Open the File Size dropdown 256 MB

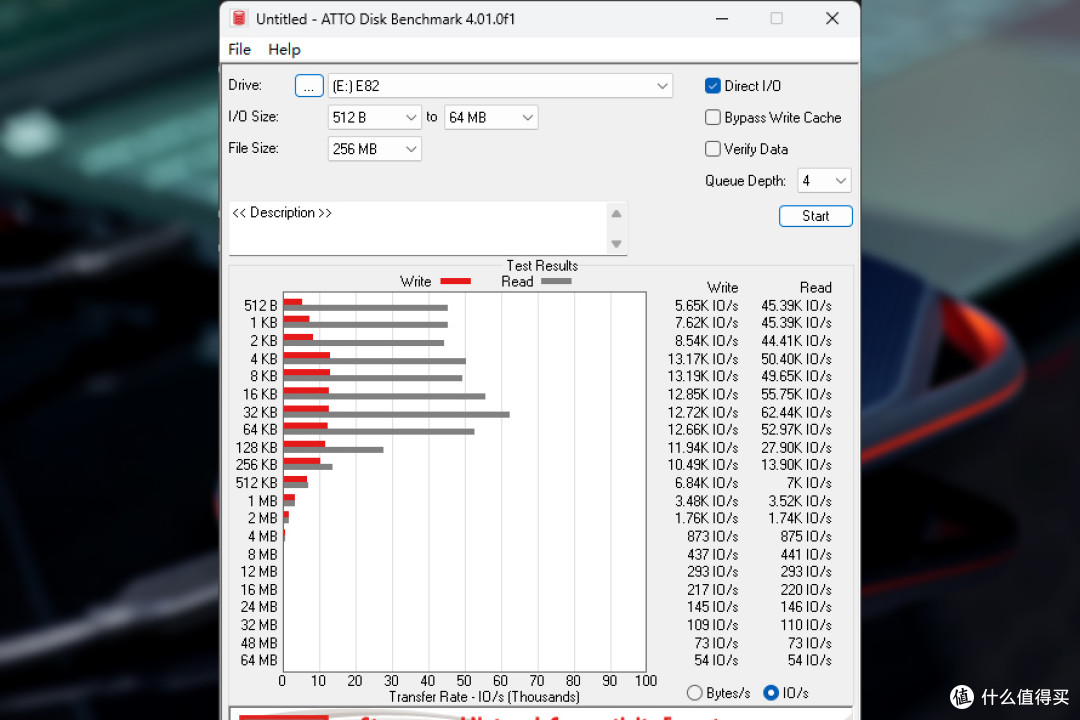tap(374, 149)
